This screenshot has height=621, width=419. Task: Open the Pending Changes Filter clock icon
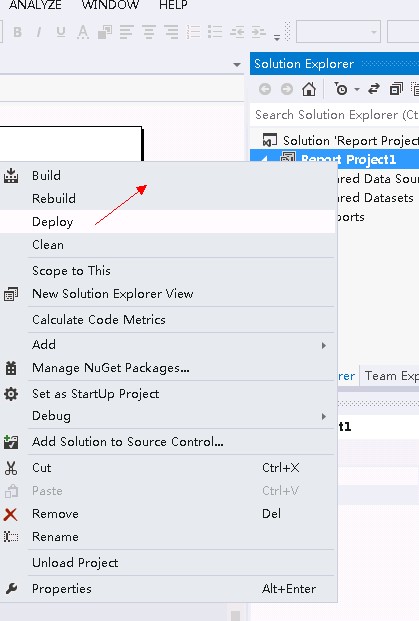(341, 89)
